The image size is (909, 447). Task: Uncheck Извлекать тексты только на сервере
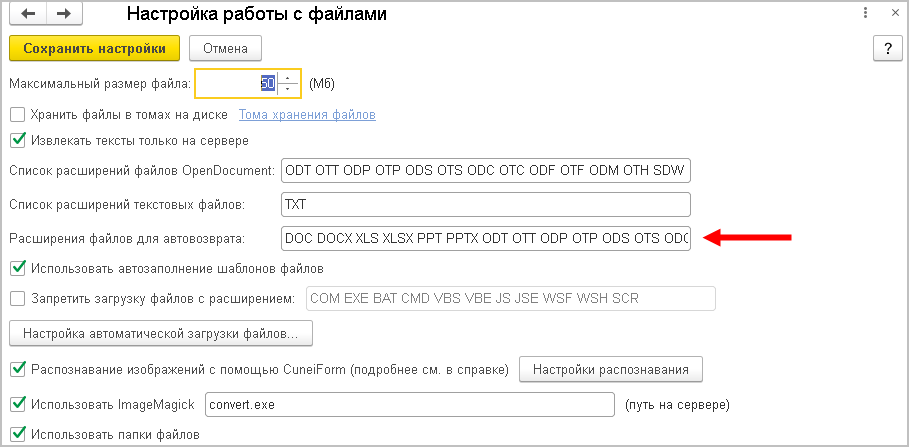click(17, 141)
